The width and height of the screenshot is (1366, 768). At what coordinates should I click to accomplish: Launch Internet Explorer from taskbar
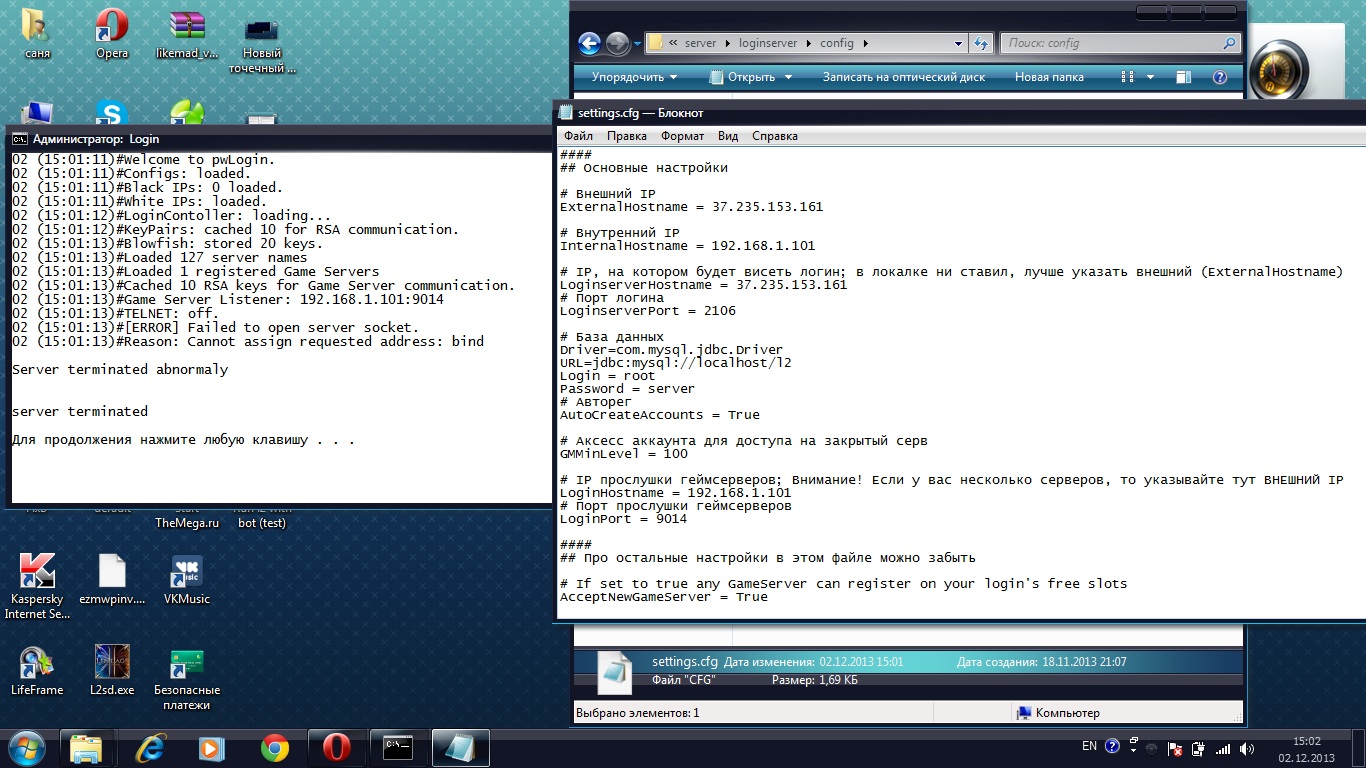[150, 748]
